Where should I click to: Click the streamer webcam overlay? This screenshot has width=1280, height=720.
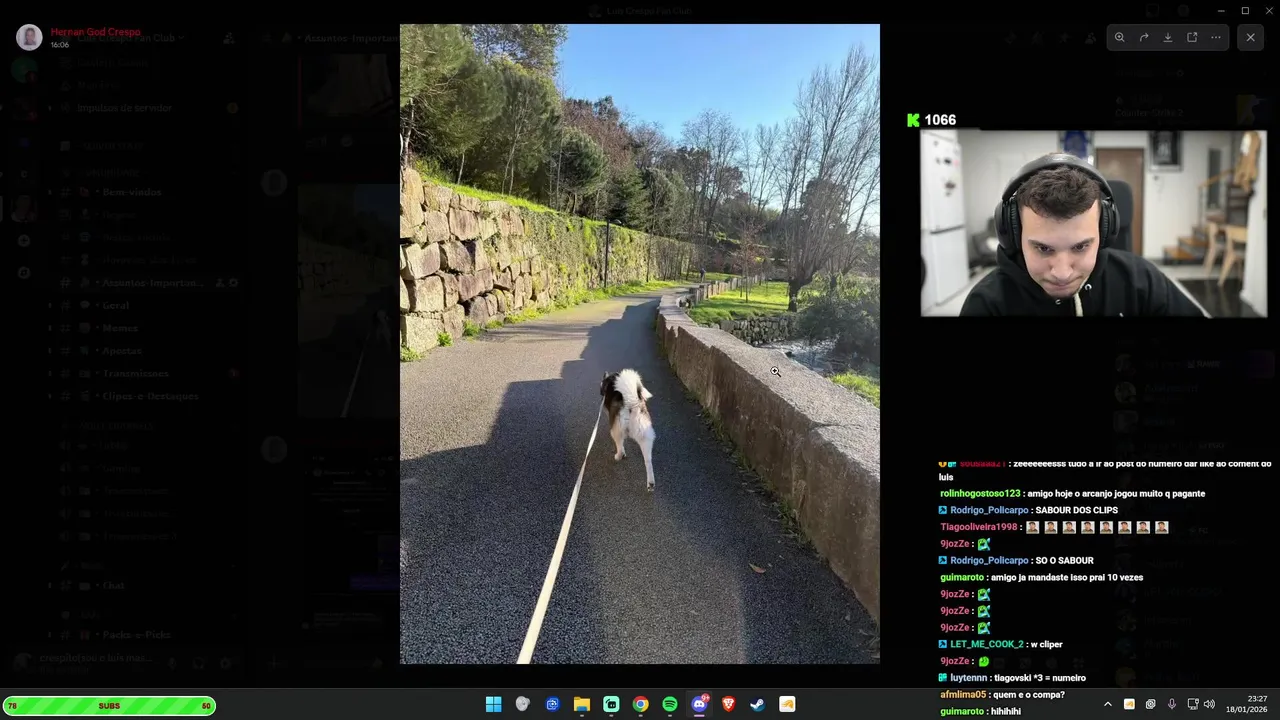point(1093,224)
